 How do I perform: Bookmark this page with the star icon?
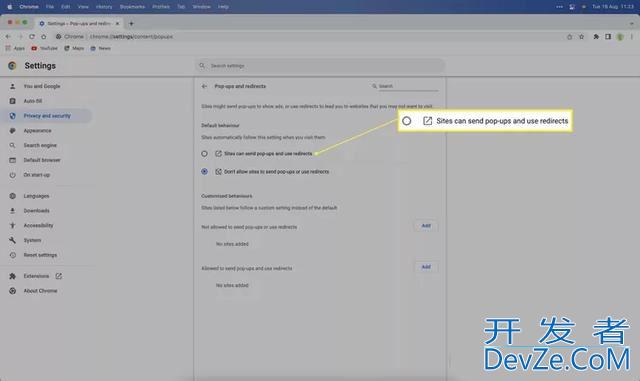[582, 37]
